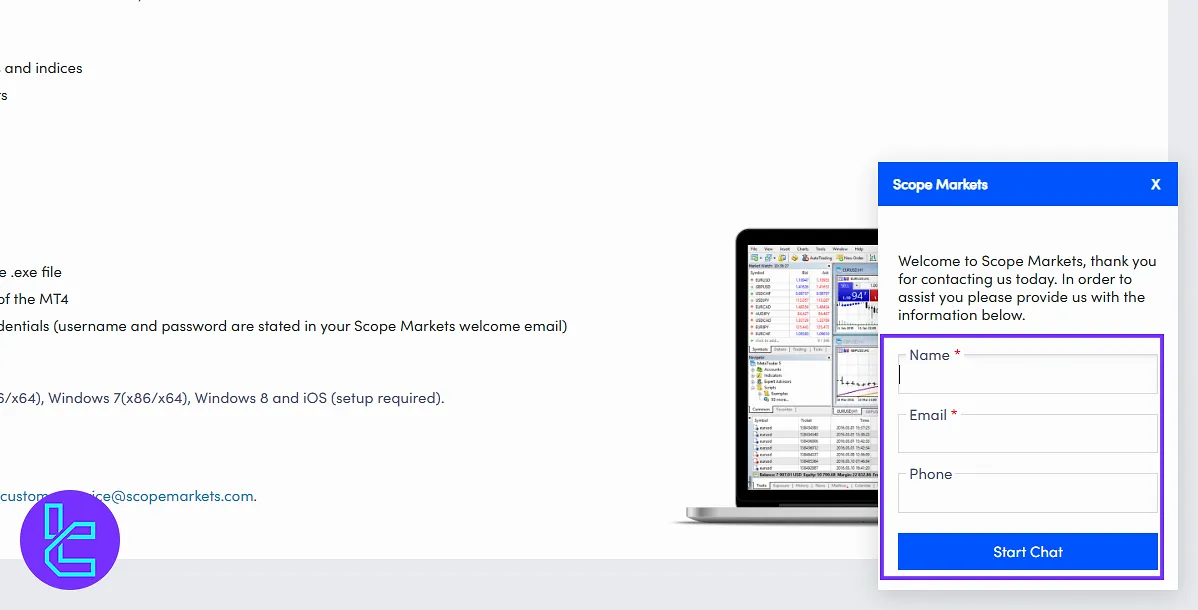This screenshot has height=610, width=1198.
Task: Open the customer service email link
Action: coord(127,496)
